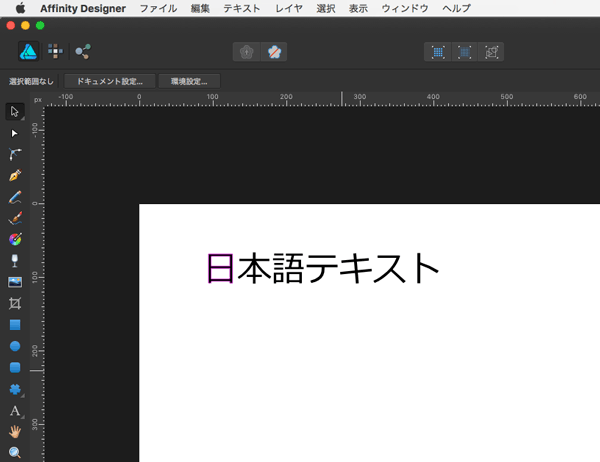Select the Pencil tool
This screenshot has width=600, height=462.
[15, 197]
